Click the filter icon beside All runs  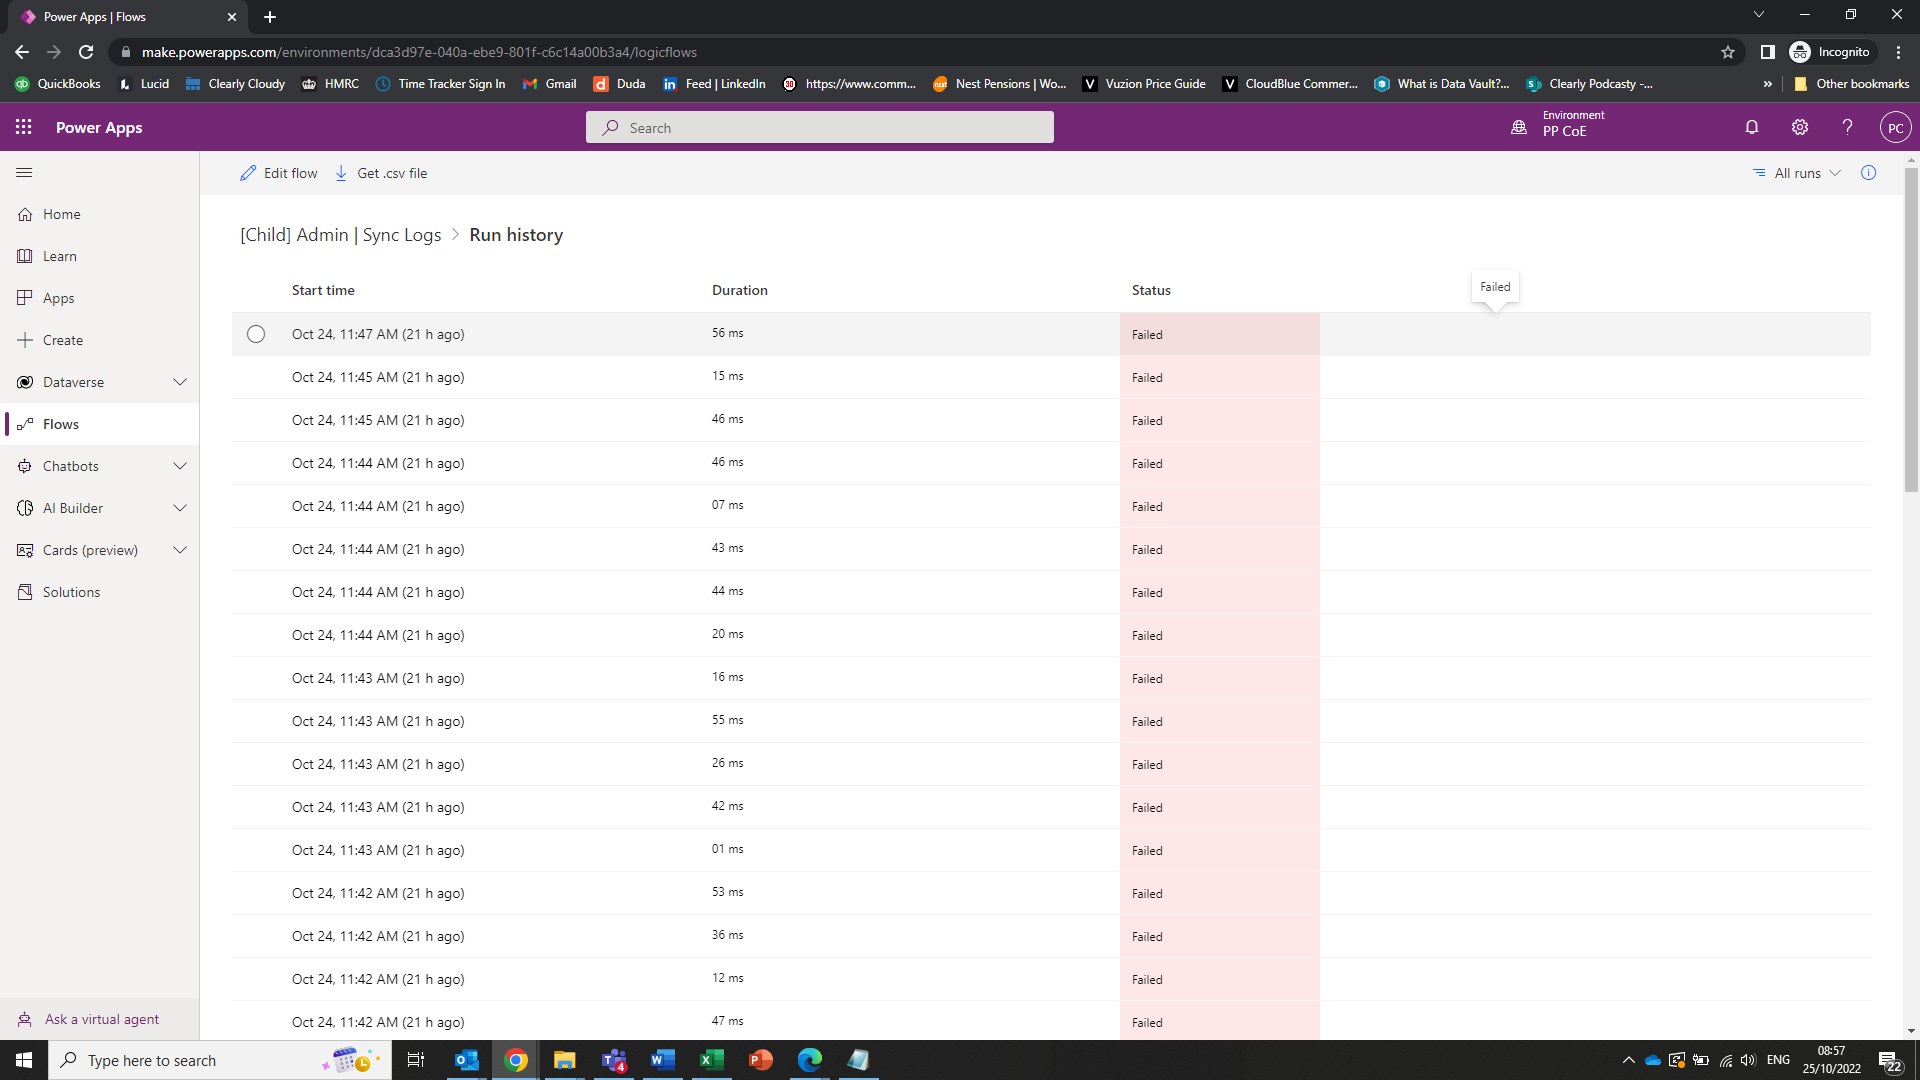tap(1761, 173)
